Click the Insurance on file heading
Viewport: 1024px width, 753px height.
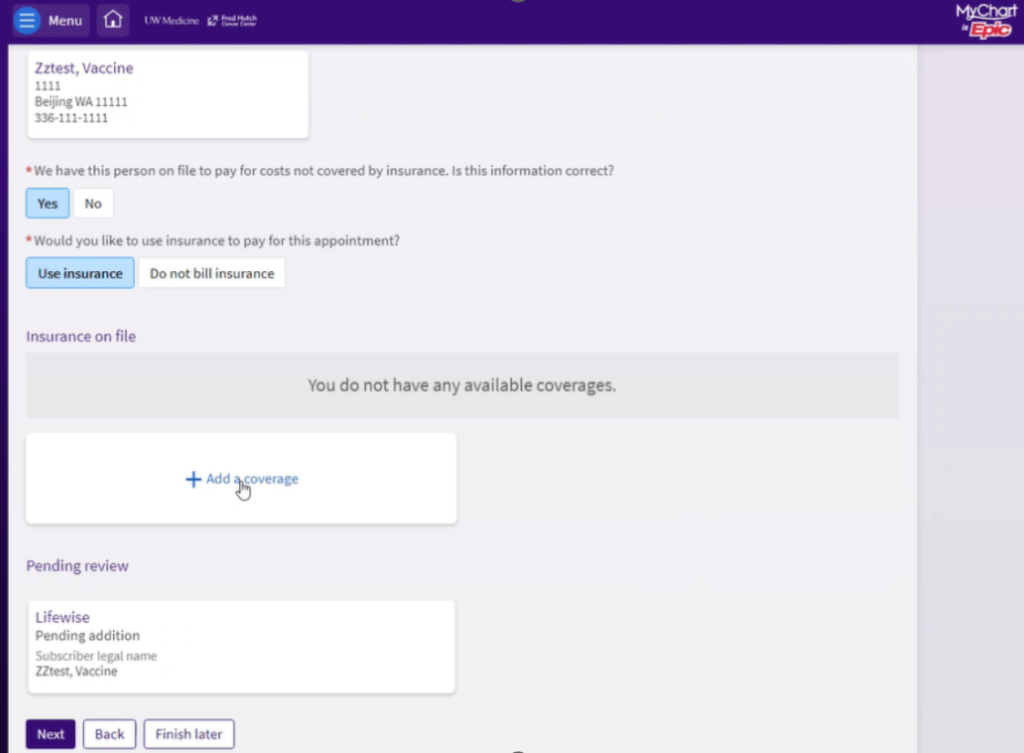81,336
